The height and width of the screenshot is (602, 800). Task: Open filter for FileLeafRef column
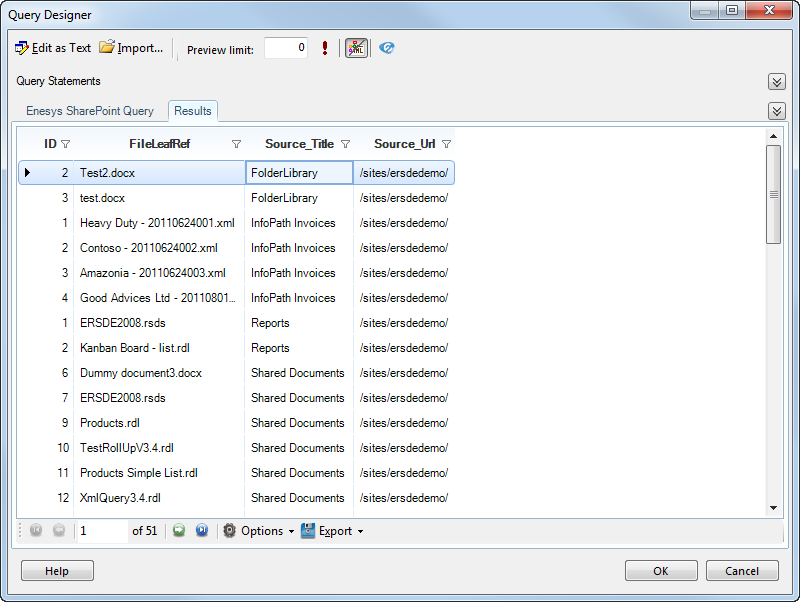[236, 144]
